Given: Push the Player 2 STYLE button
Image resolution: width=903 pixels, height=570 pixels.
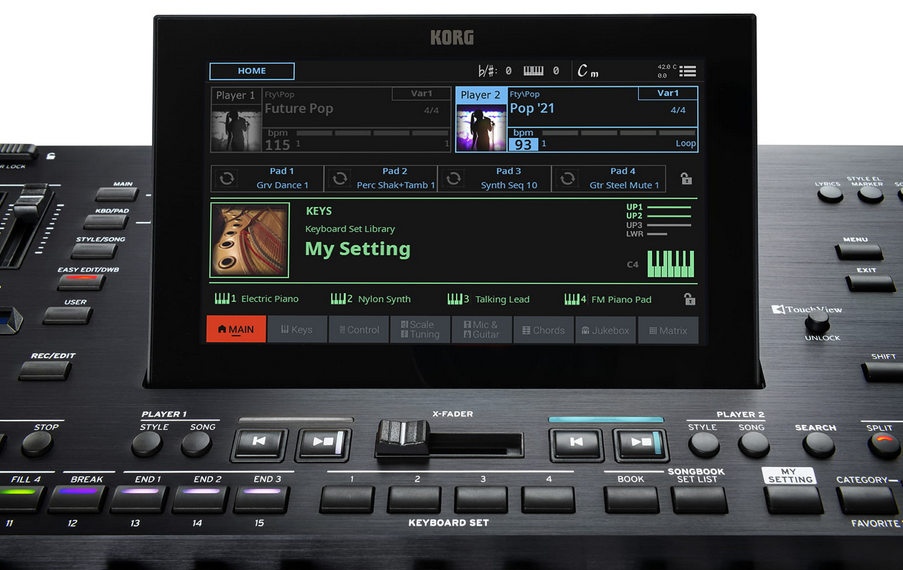Looking at the screenshot, I should [704, 444].
